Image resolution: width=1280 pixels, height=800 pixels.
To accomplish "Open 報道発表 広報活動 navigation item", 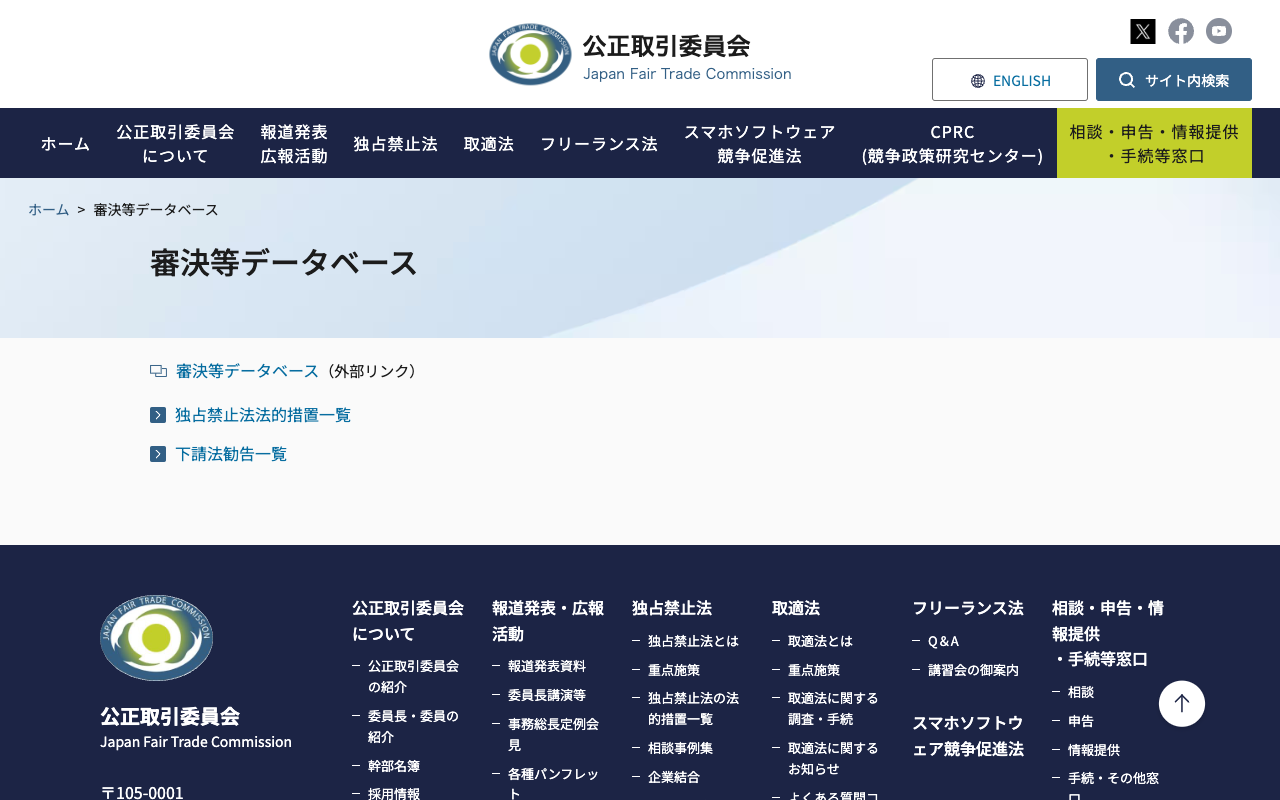I will click(x=294, y=143).
